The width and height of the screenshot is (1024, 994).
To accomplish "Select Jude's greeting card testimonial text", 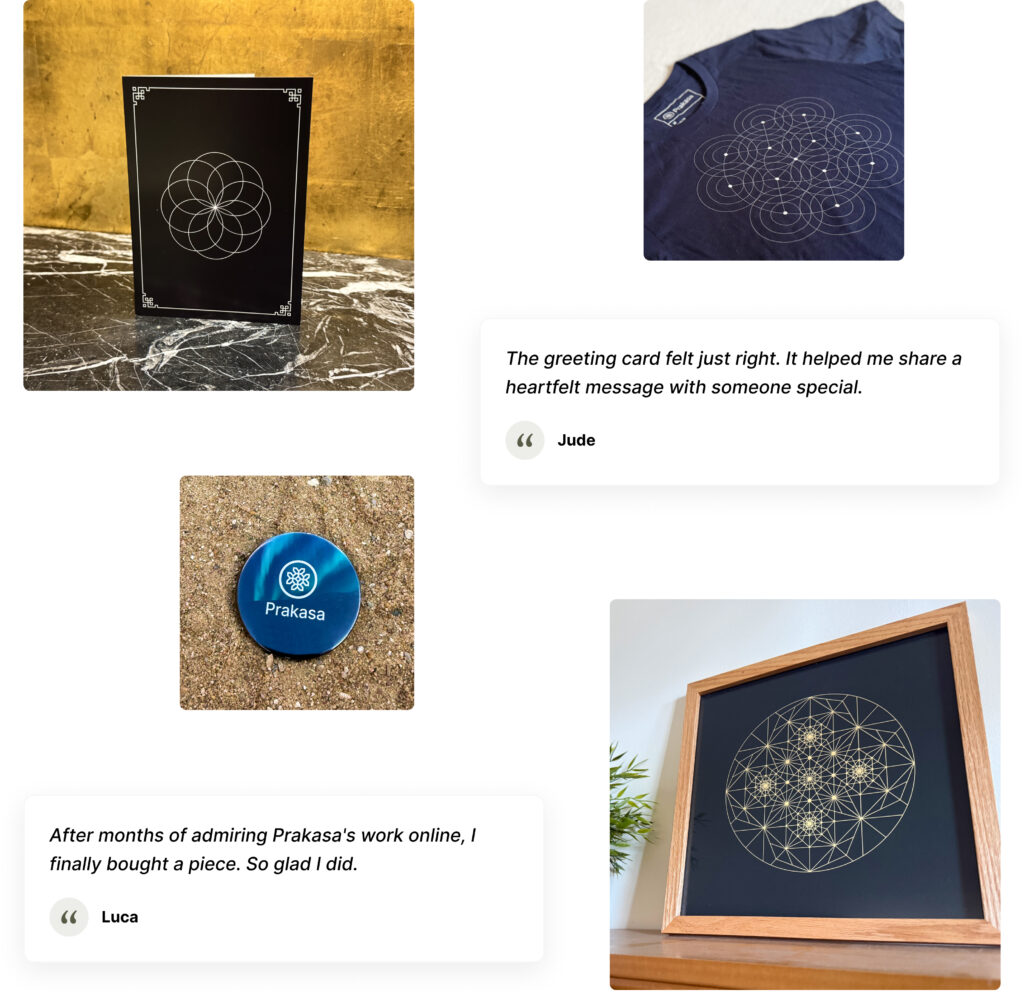I will pyautogui.click(x=733, y=373).
